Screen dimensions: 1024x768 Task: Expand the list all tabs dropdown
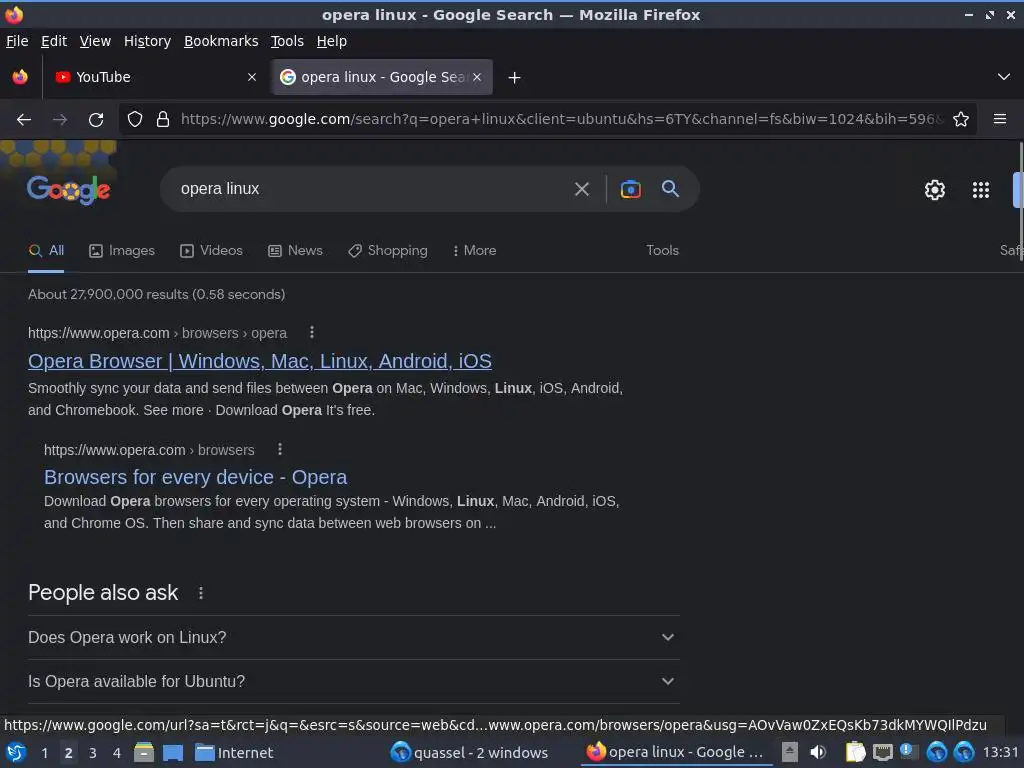click(x=1004, y=77)
